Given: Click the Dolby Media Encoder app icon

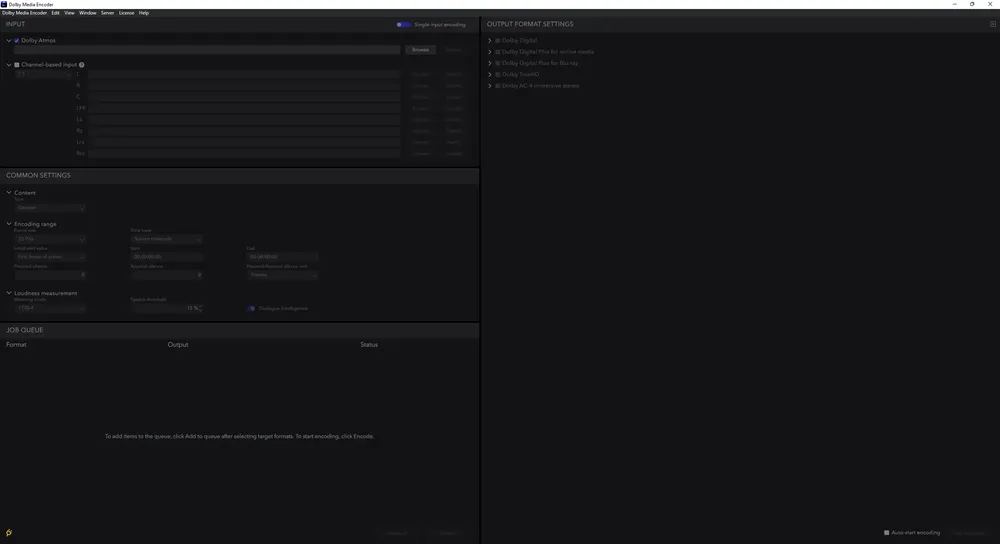Looking at the screenshot, I should coord(4,4).
